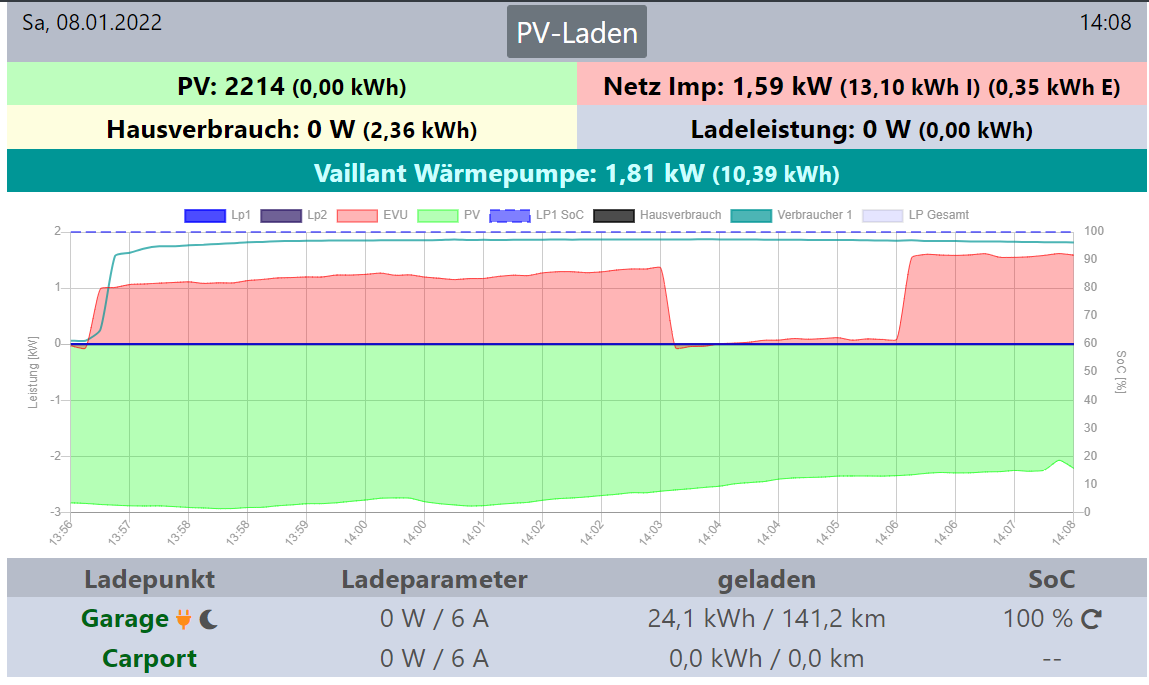1149x685 pixels.
Task: Click the green PV 2214 power tile
Action: tap(291, 86)
